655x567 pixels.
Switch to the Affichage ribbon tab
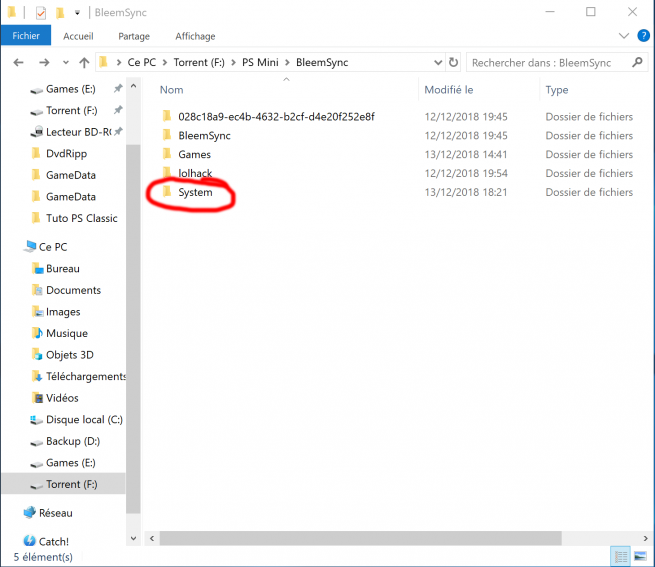tap(195, 36)
